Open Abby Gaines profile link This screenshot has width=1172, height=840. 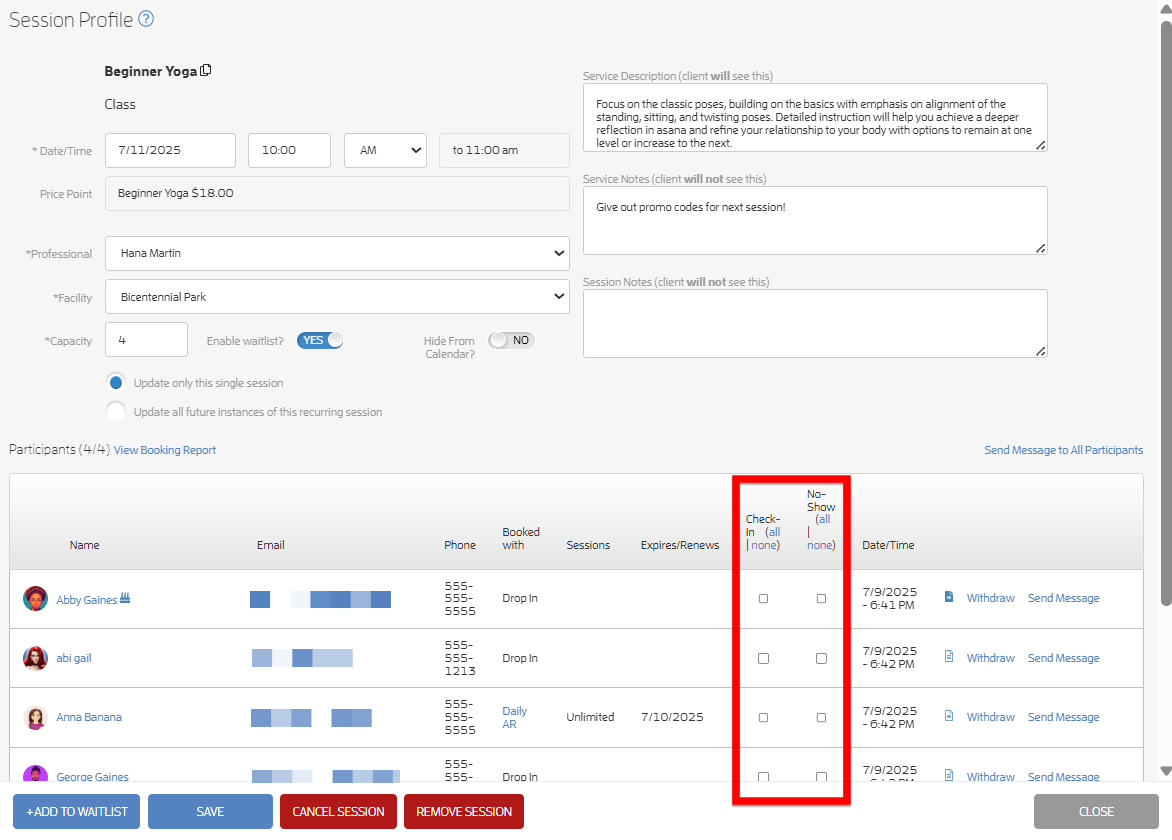tap(87, 600)
